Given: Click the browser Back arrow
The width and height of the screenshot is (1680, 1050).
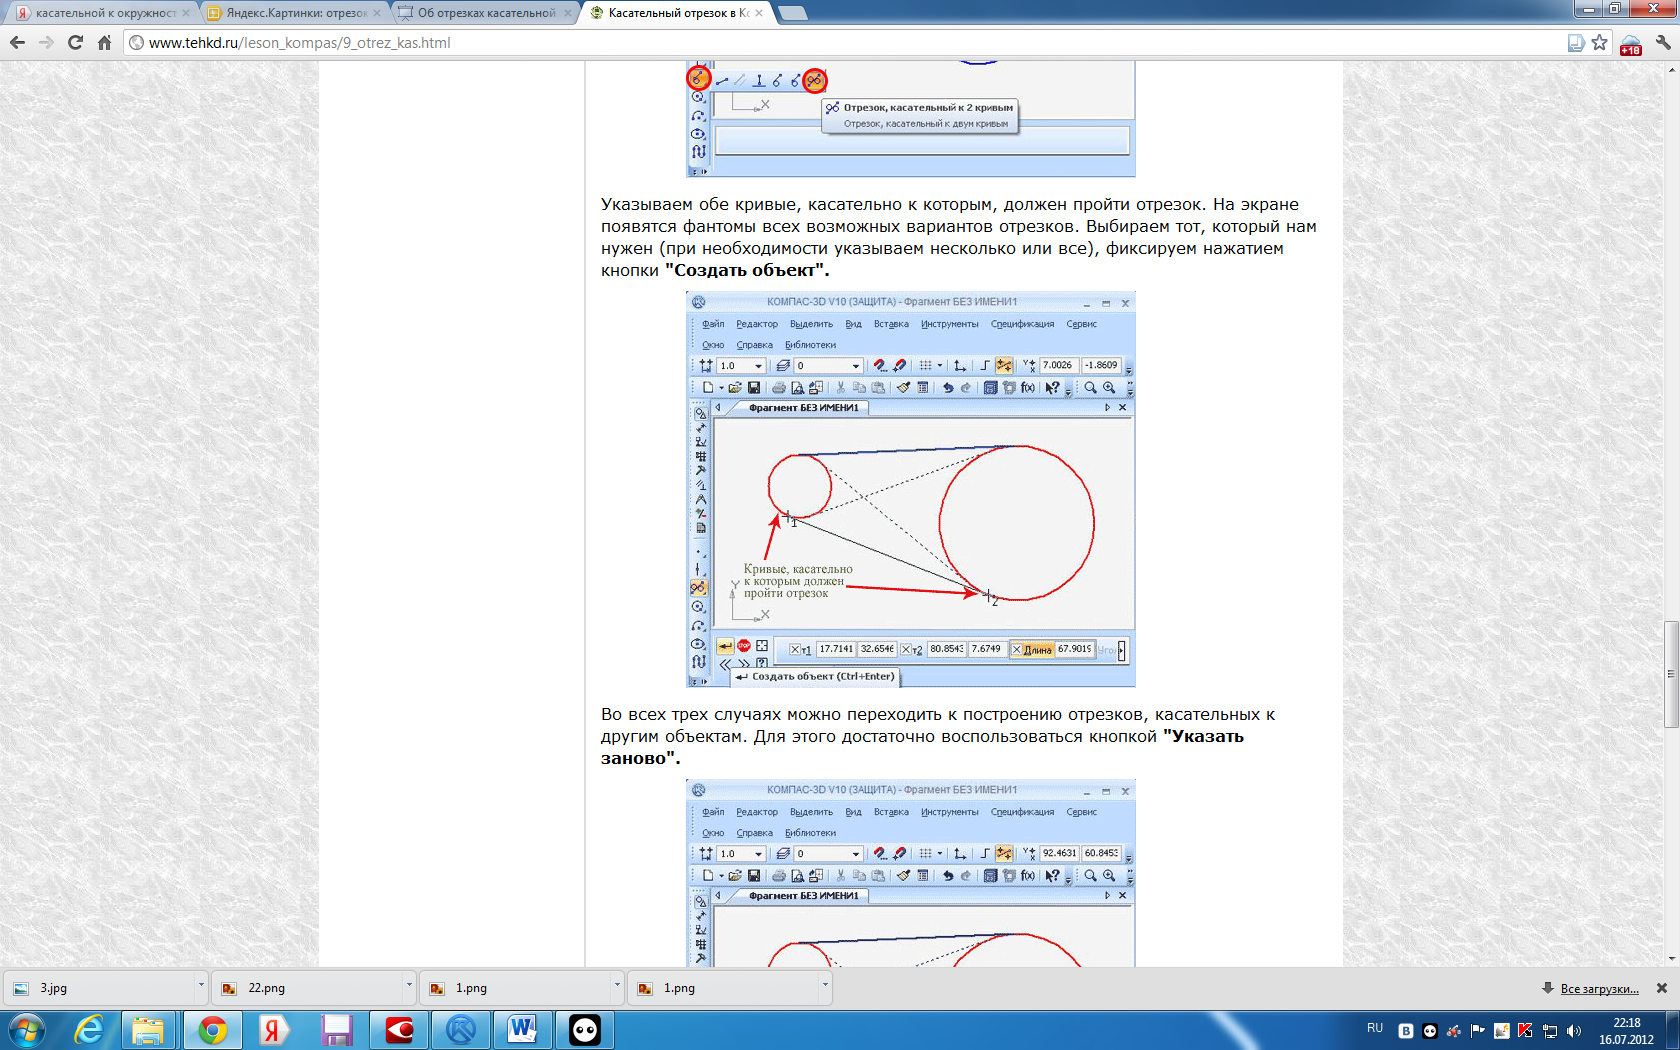Looking at the screenshot, I should (x=17, y=43).
